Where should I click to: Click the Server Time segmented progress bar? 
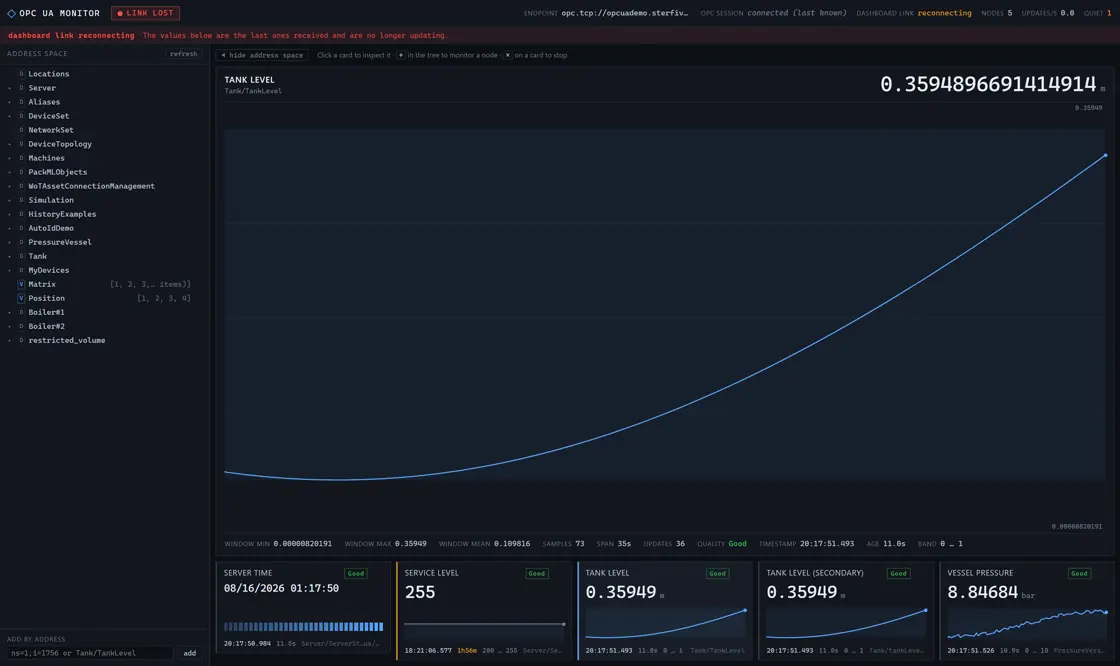304,627
